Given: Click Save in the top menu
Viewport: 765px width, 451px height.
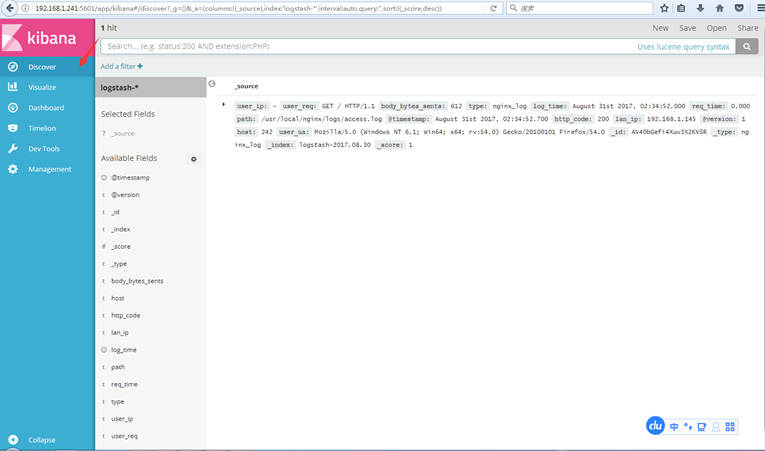Looking at the screenshot, I should [687, 28].
